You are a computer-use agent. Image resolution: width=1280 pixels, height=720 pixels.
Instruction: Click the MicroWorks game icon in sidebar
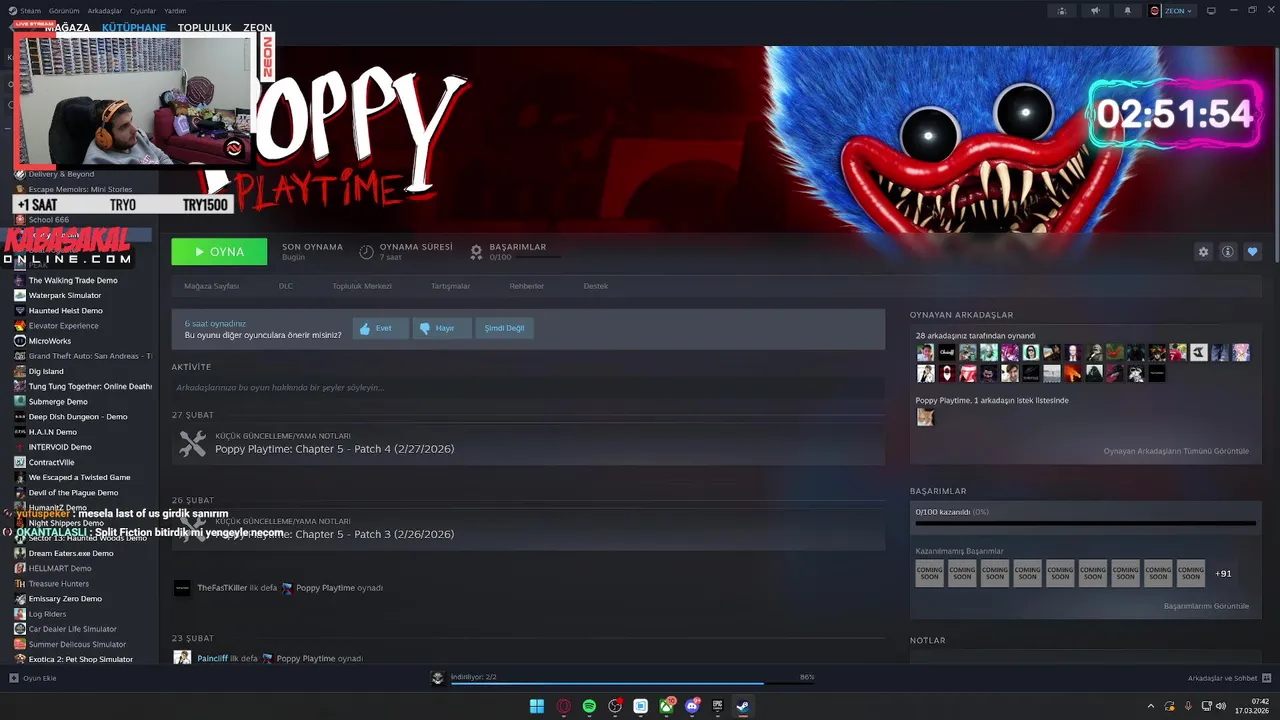(20, 341)
